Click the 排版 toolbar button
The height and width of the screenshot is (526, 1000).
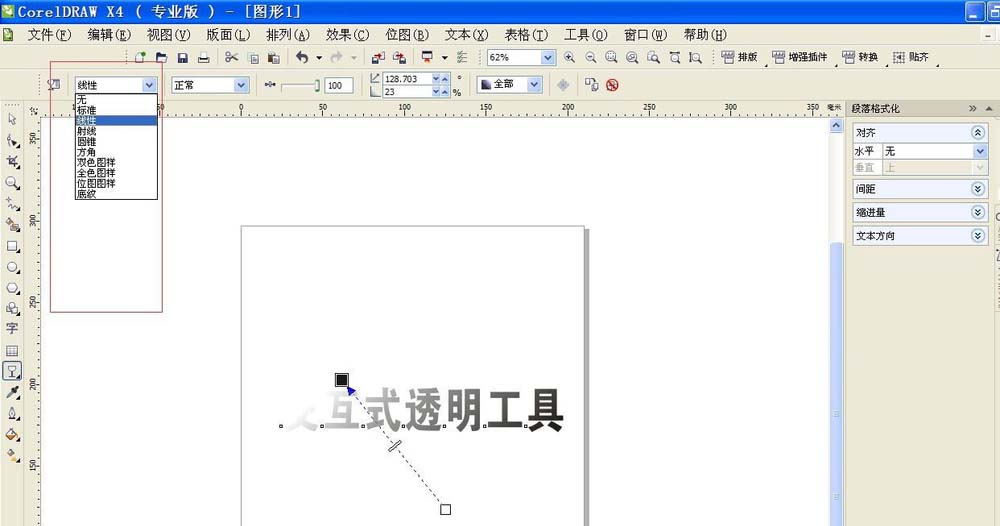[740, 57]
